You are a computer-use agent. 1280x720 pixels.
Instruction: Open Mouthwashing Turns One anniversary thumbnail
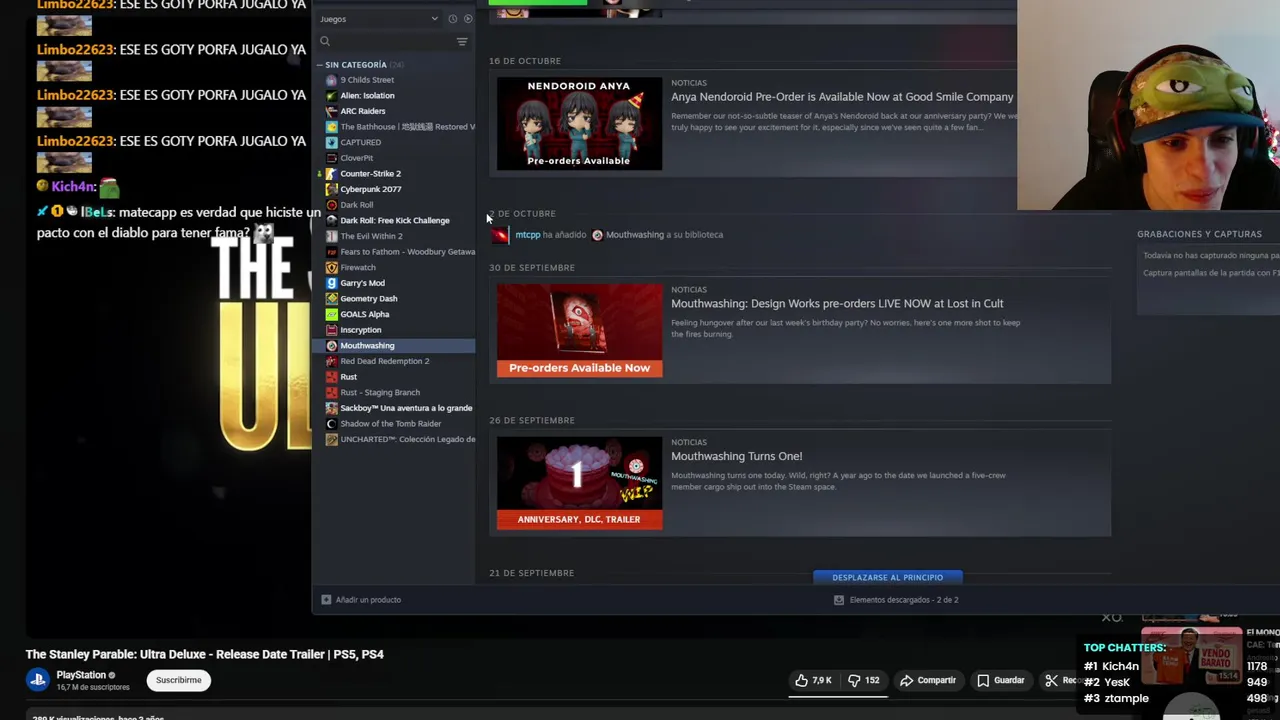click(x=579, y=483)
